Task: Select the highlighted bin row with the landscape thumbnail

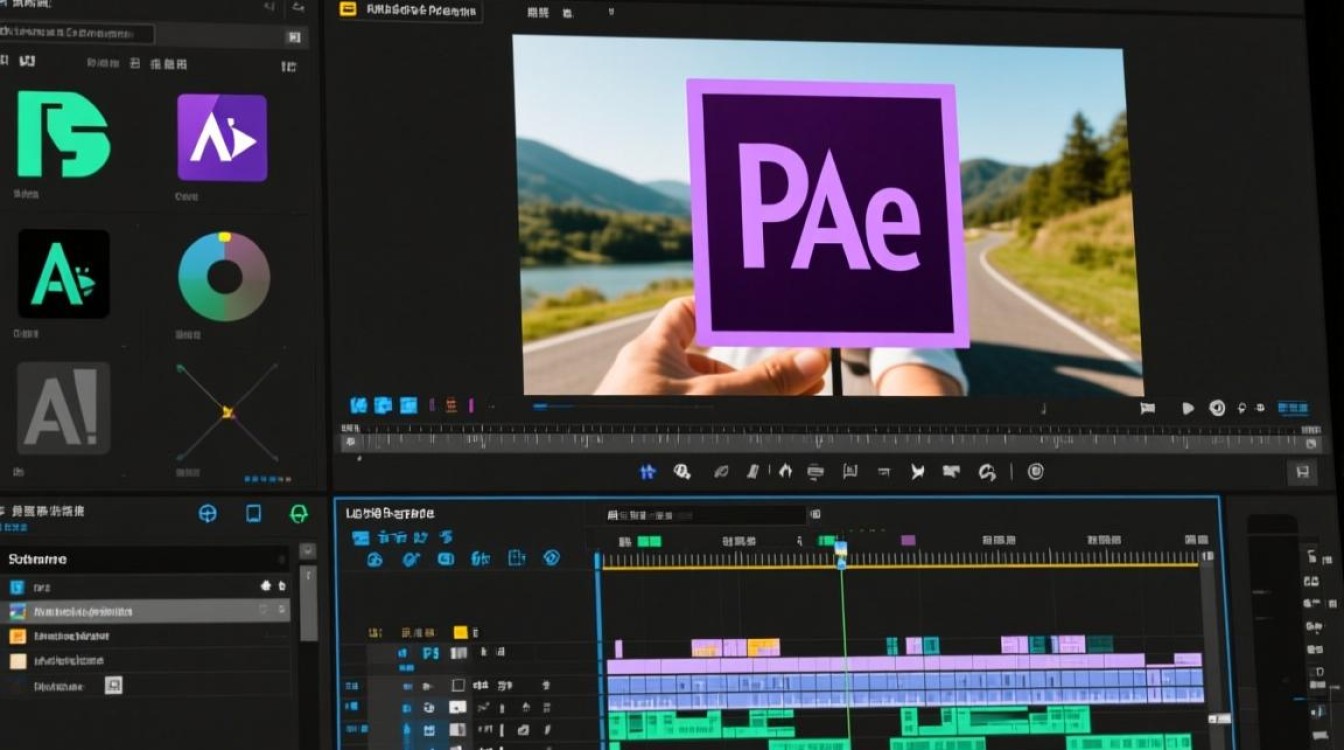Action: pos(145,611)
